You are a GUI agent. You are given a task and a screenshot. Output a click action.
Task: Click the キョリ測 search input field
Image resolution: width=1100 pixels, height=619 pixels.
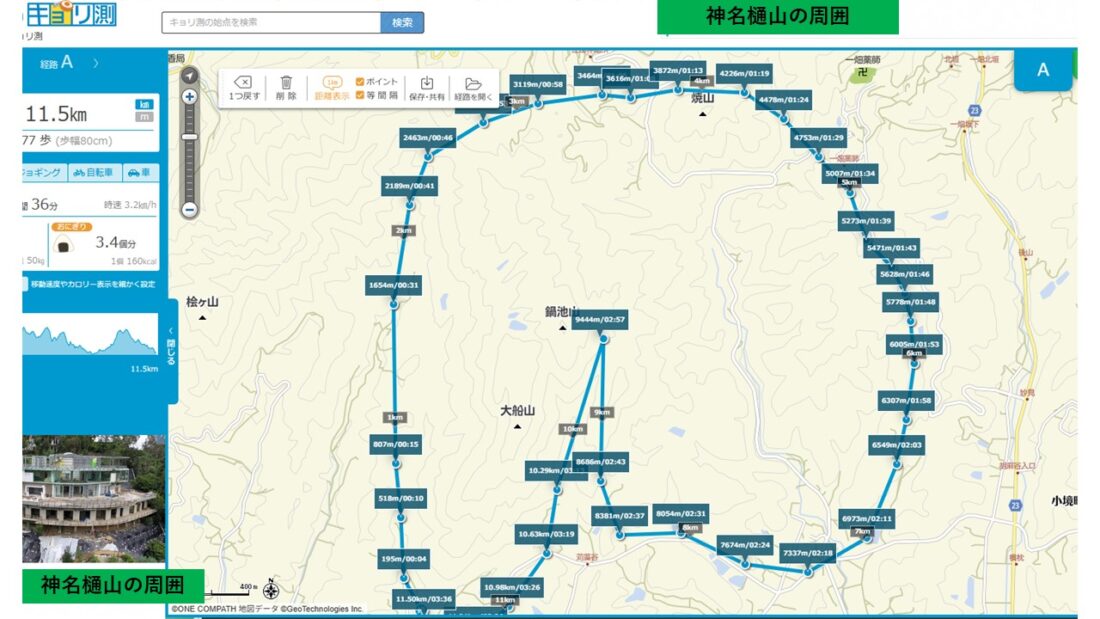(x=271, y=22)
